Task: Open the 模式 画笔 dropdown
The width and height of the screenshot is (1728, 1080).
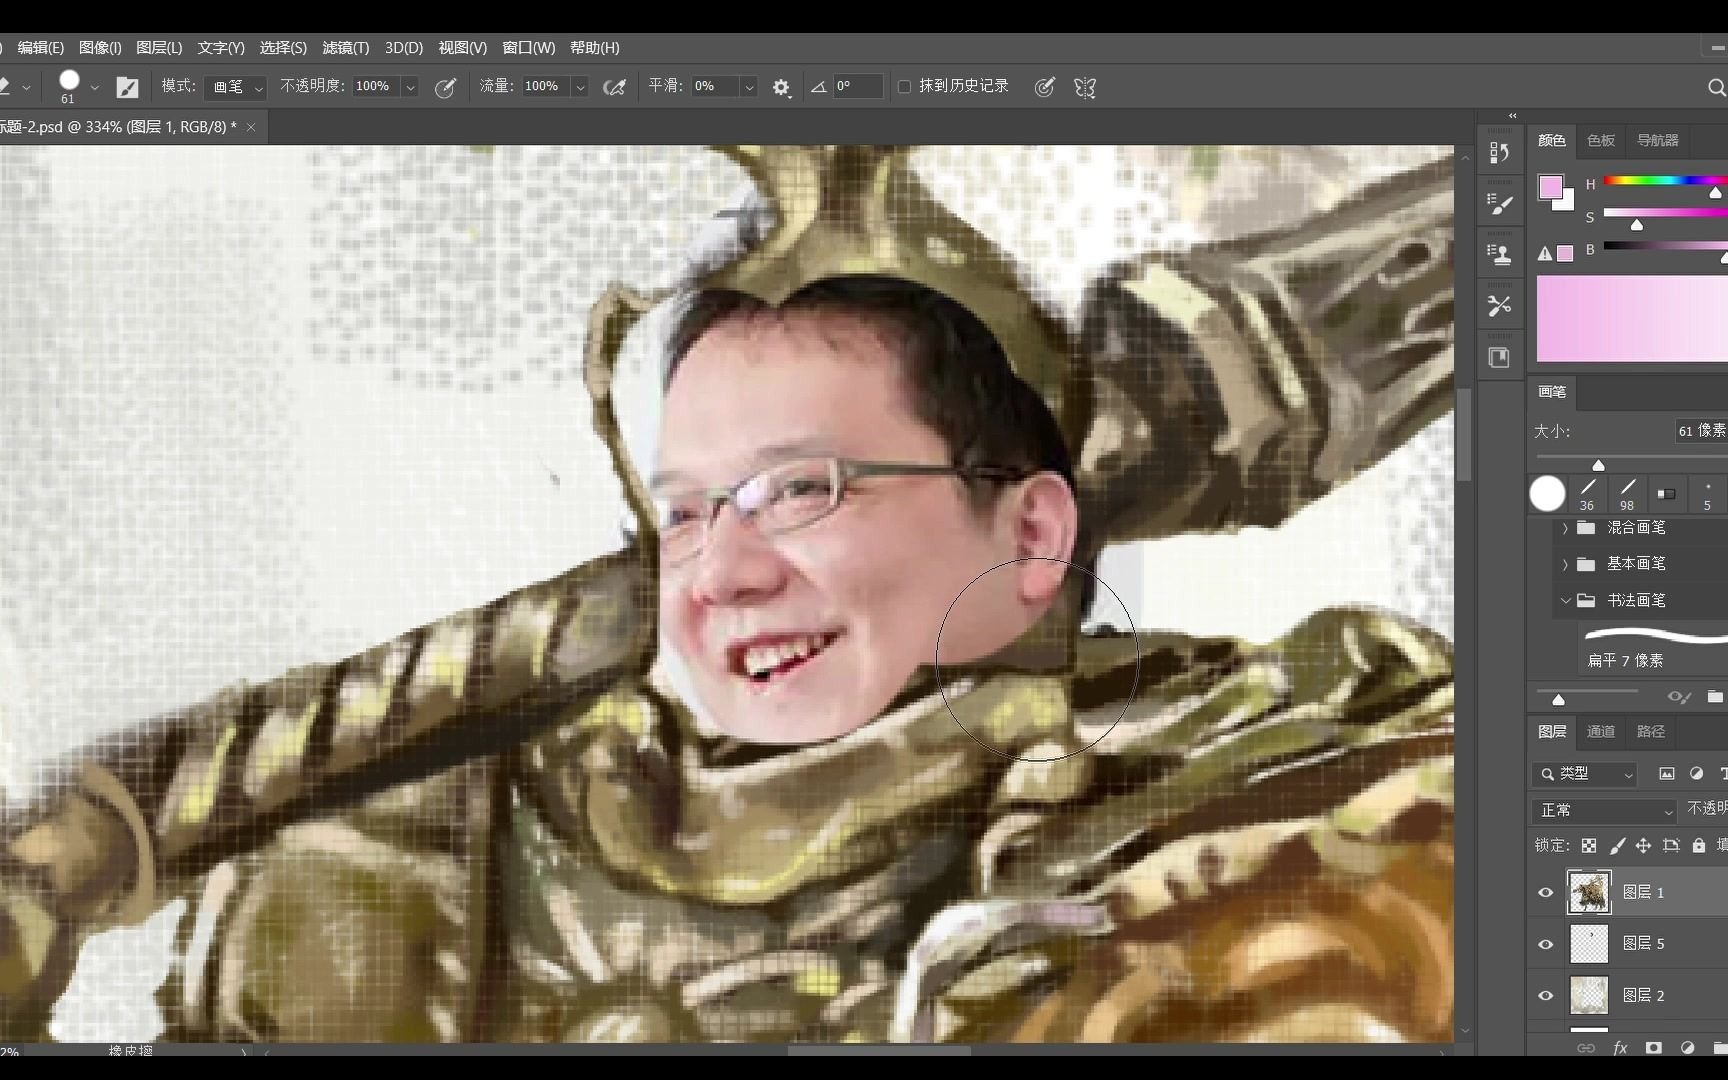Action: pos(235,87)
